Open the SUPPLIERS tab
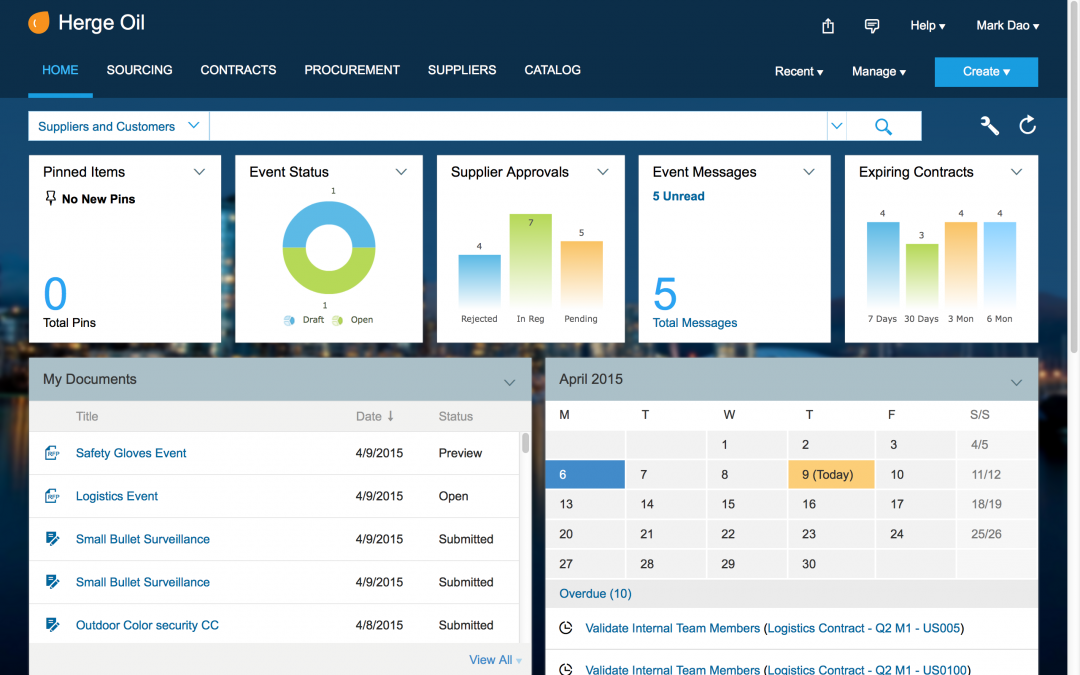 tap(462, 70)
